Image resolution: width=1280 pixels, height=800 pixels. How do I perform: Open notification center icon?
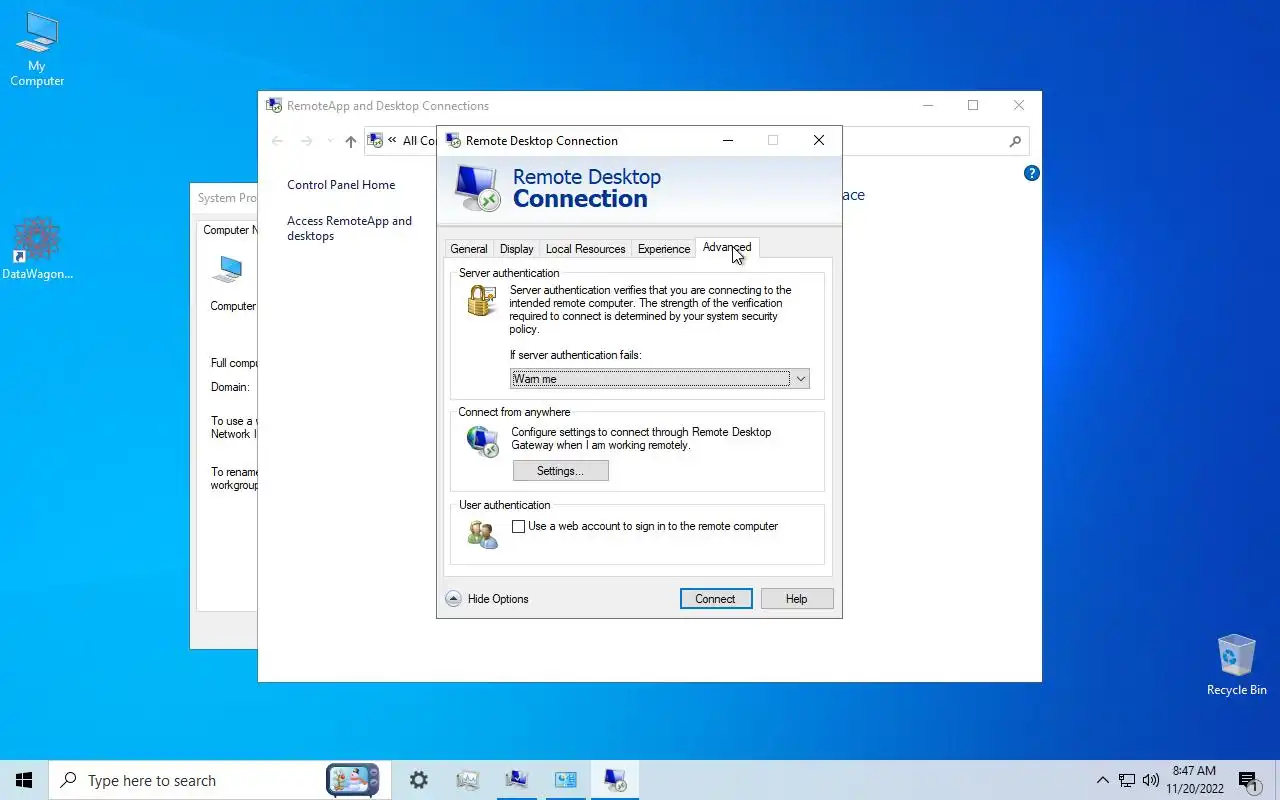pos(1248,780)
